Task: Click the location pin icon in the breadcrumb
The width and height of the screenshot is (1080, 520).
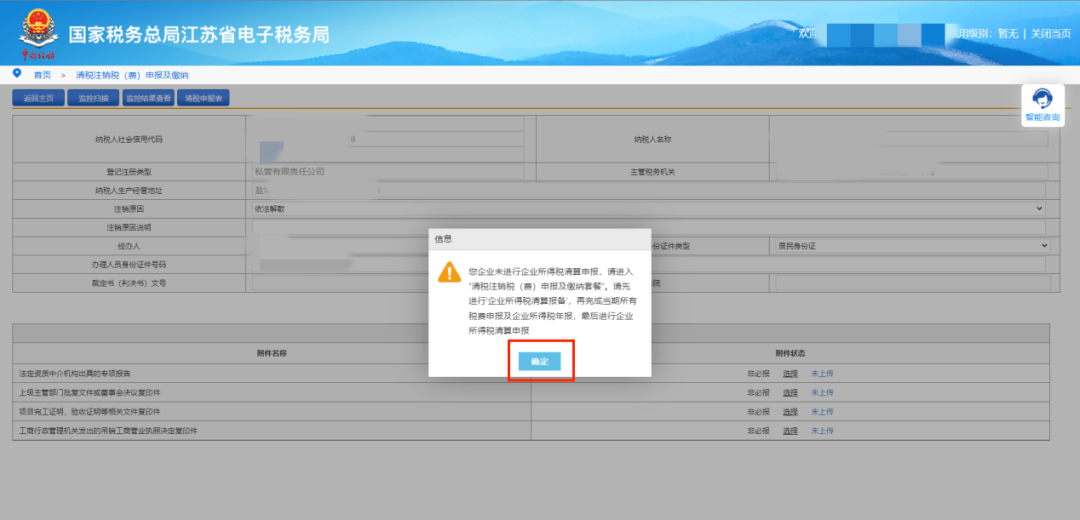Action: (17, 73)
